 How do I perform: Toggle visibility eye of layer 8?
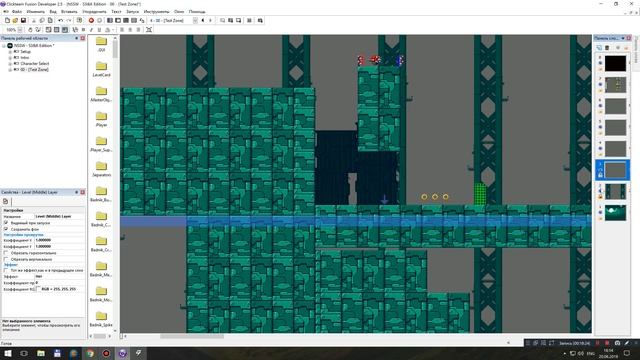tap(600, 63)
